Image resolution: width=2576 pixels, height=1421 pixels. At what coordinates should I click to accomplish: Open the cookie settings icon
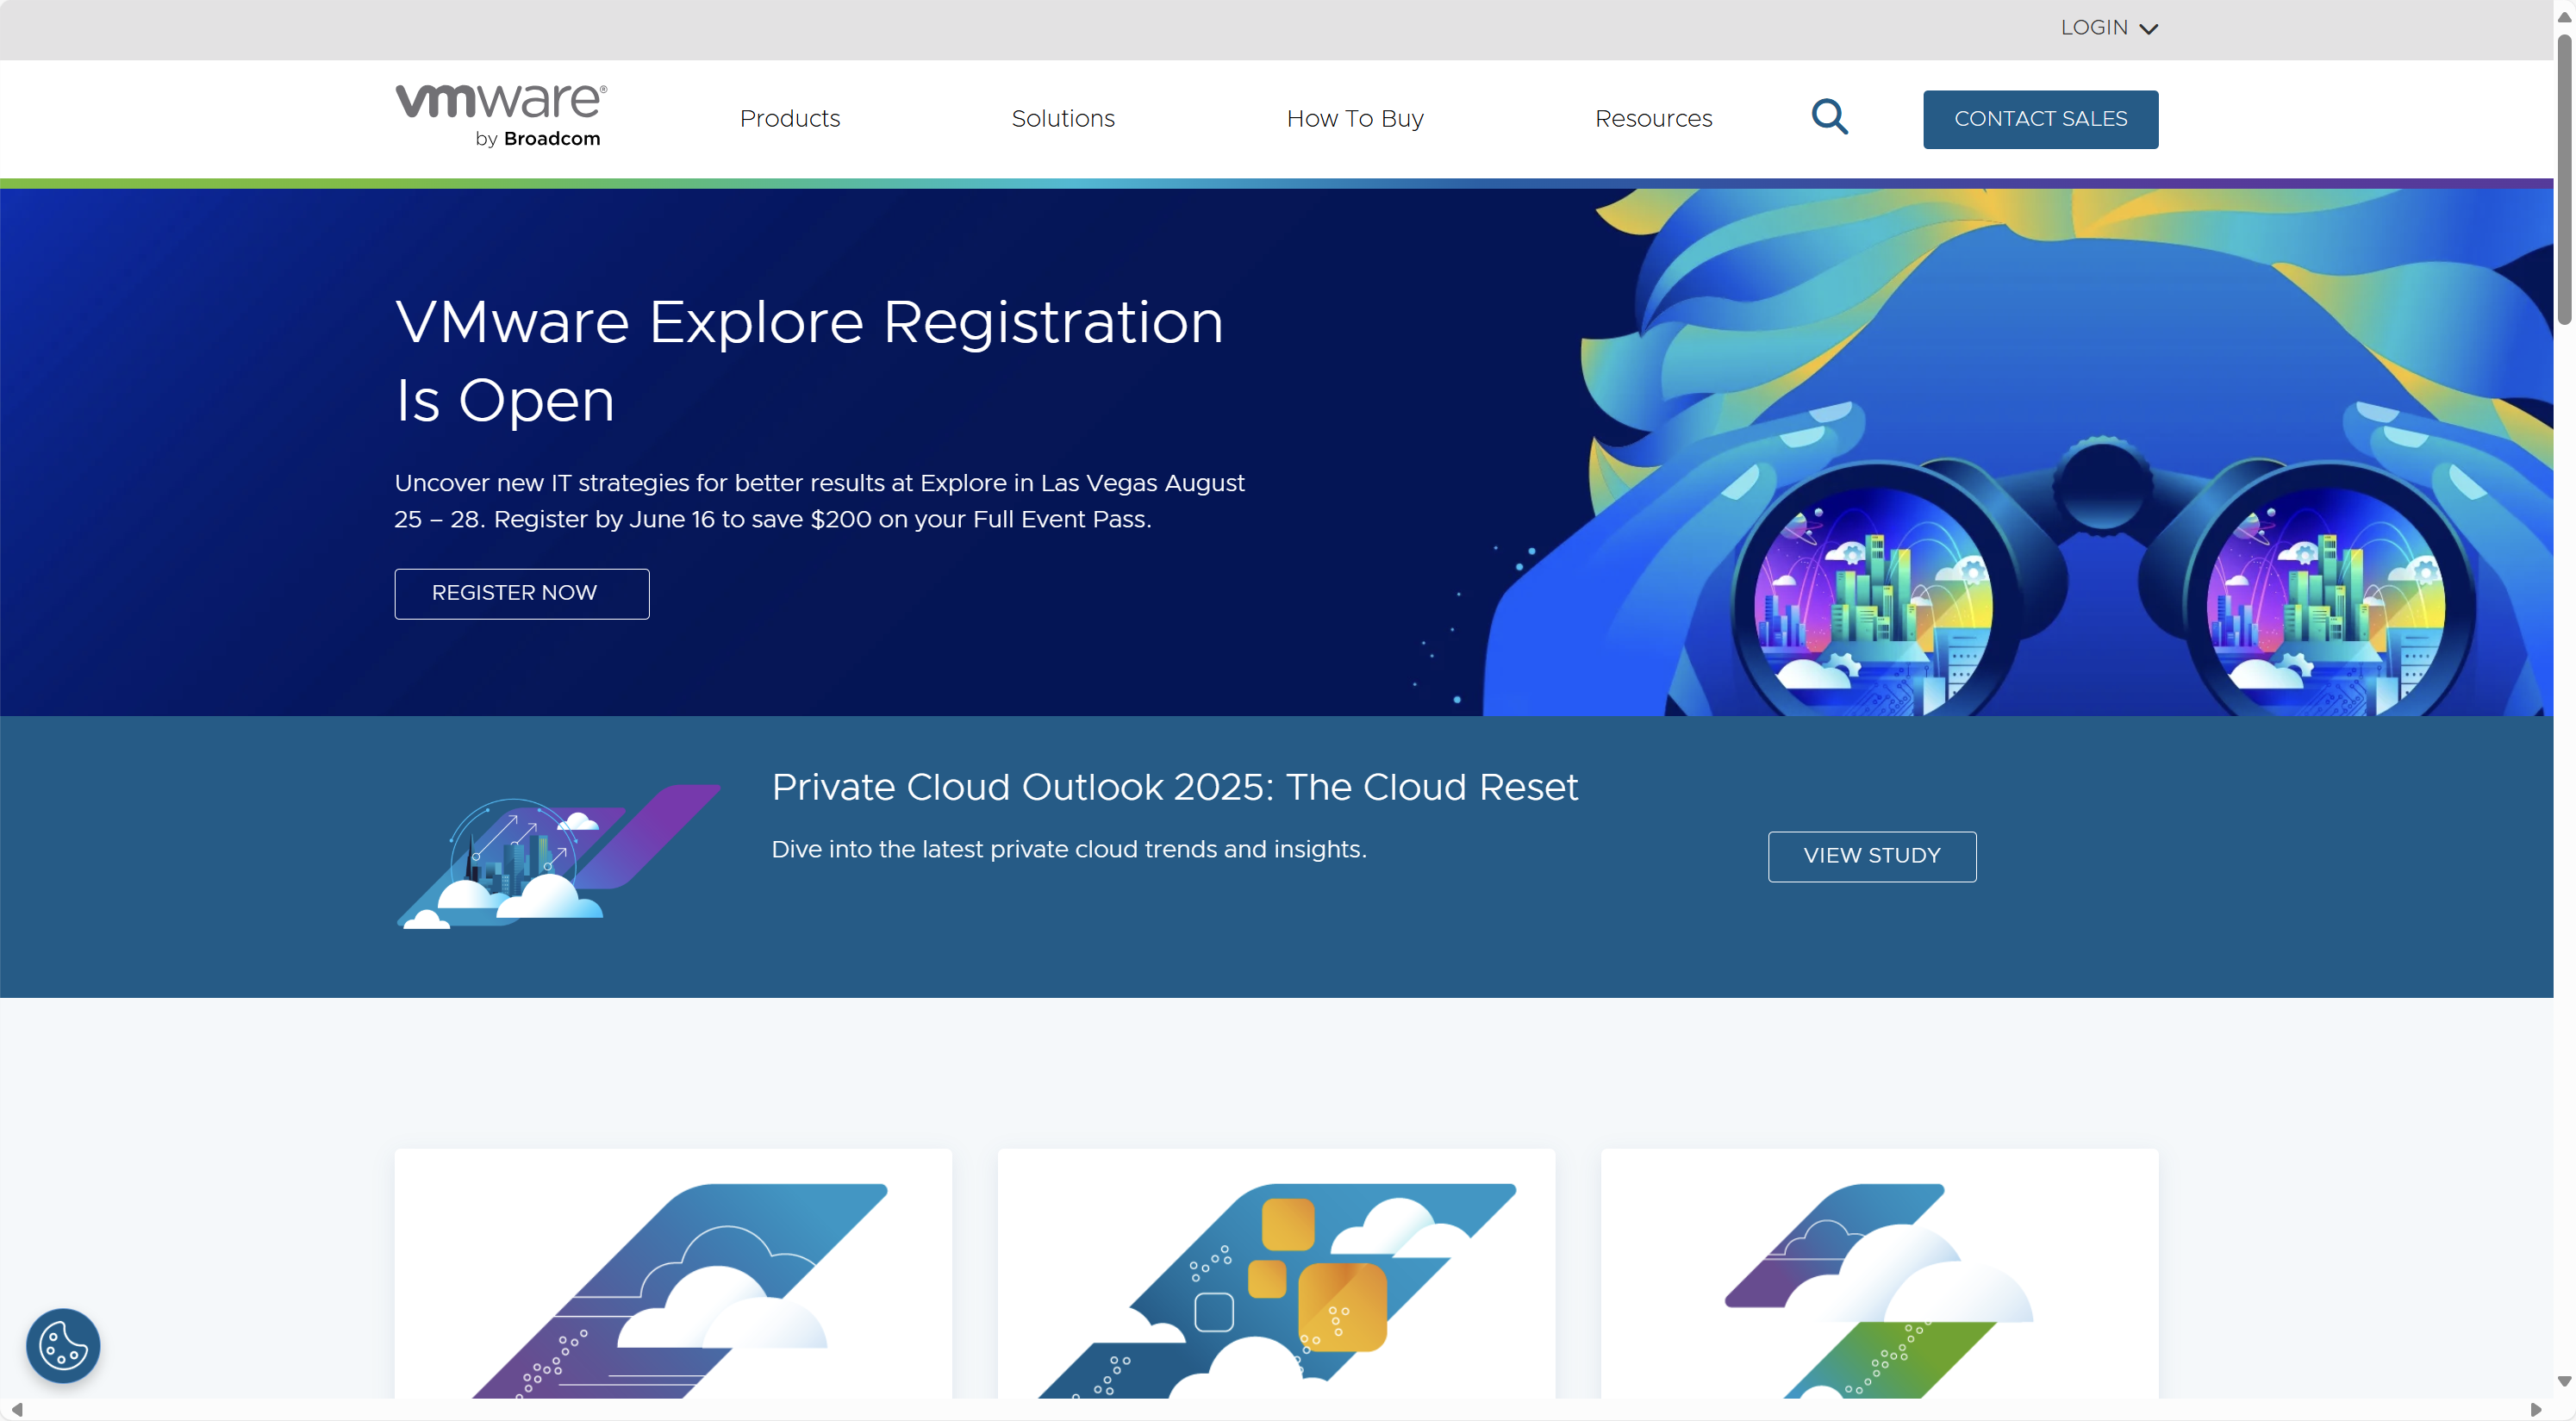coord(63,1345)
